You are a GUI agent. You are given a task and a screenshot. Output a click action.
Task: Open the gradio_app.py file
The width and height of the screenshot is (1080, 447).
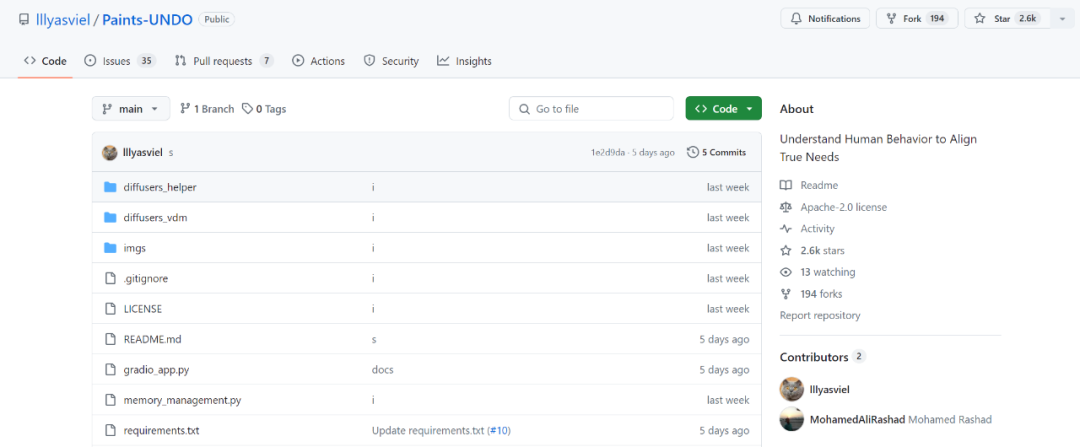pyautogui.click(x=156, y=370)
